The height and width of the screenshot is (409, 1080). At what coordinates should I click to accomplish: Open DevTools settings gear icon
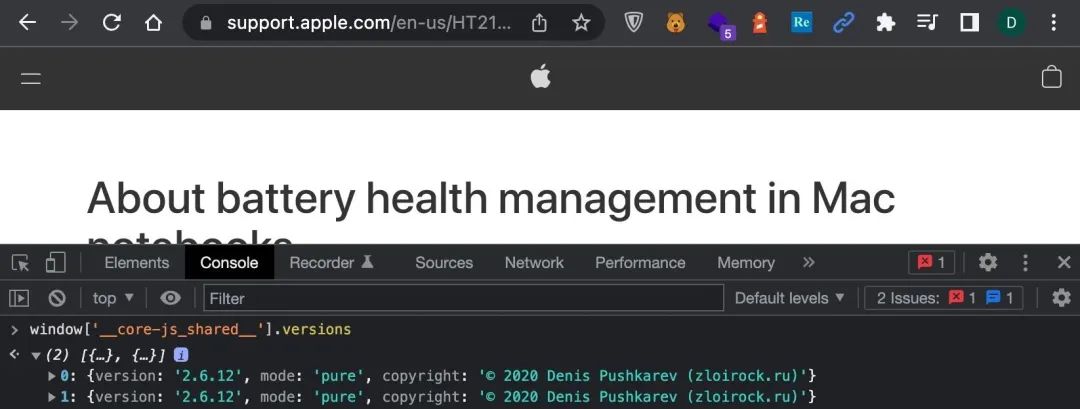(988, 262)
